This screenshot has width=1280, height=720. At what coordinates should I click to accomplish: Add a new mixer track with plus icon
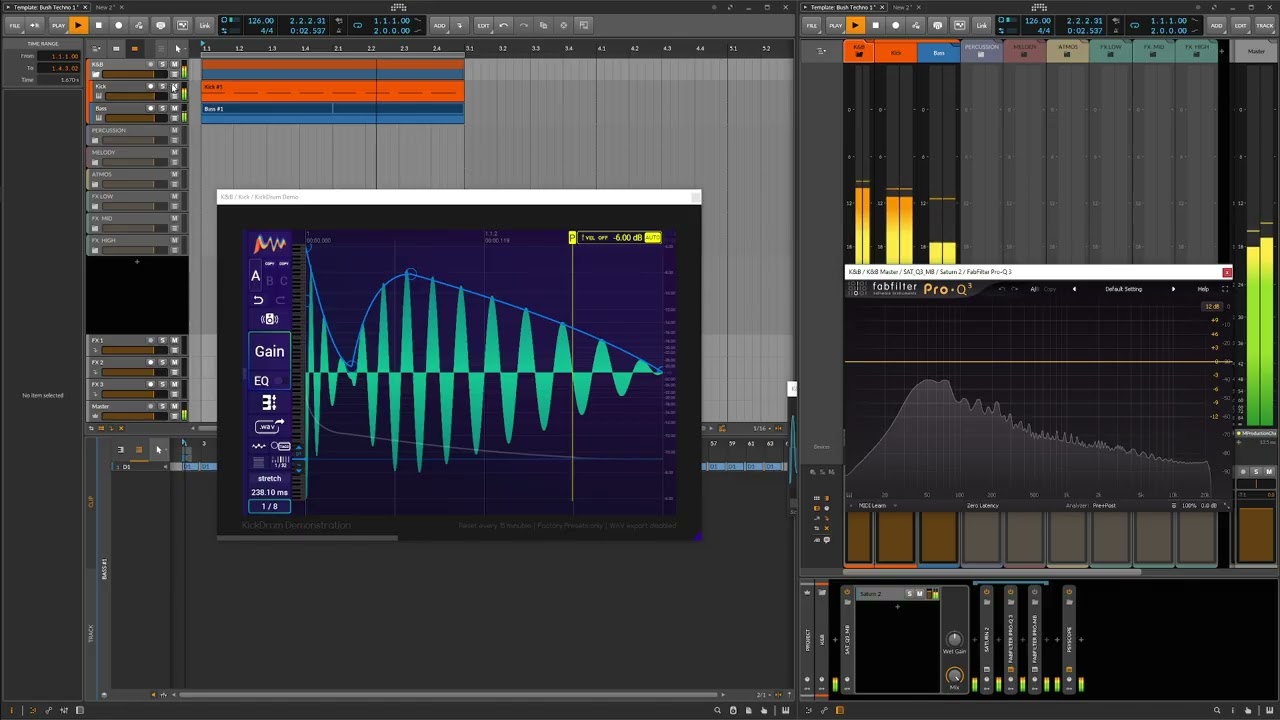1223,49
